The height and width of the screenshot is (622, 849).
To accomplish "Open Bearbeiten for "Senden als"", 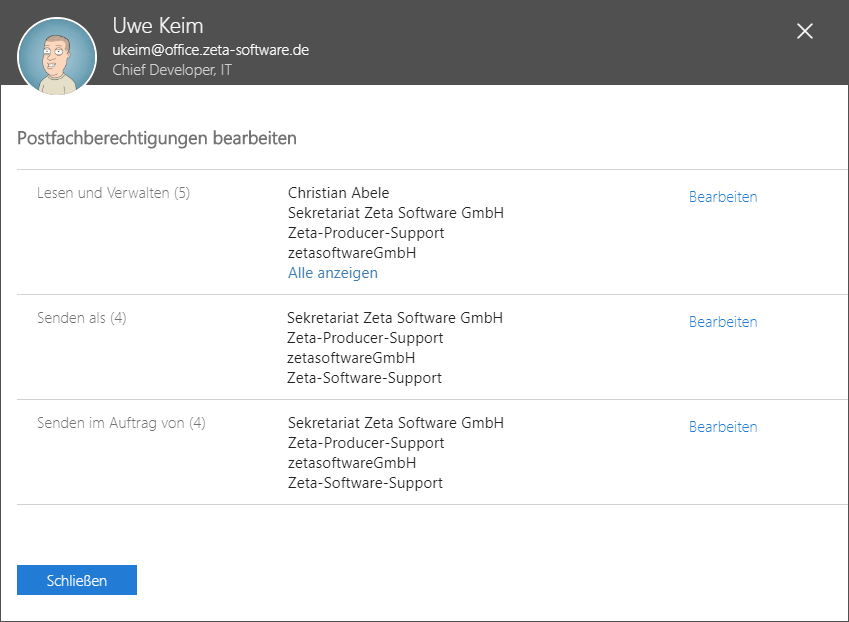I will pos(723,322).
